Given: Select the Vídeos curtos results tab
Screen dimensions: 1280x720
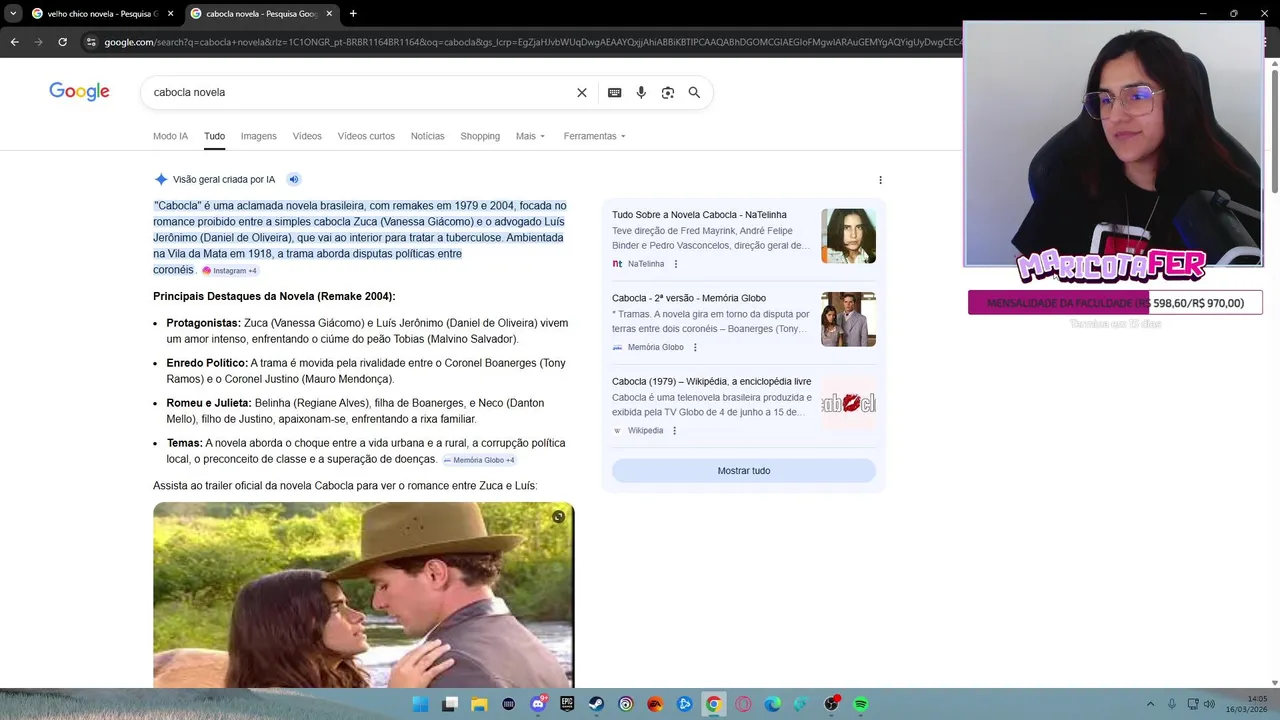Looking at the screenshot, I should 366,136.
